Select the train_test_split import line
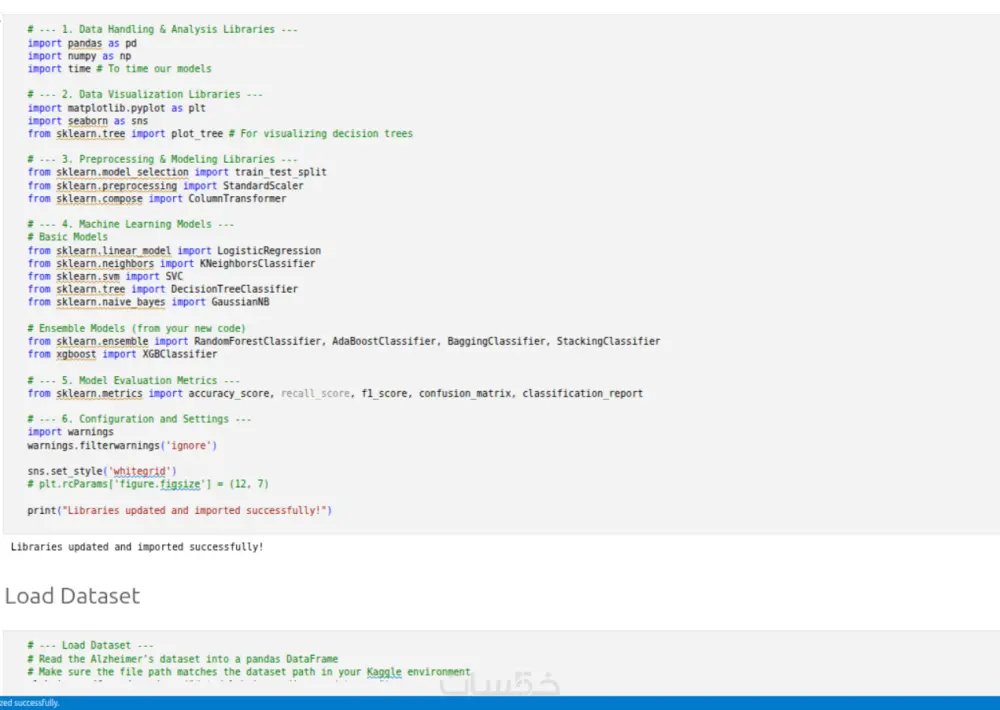The image size is (1000, 710). [177, 172]
